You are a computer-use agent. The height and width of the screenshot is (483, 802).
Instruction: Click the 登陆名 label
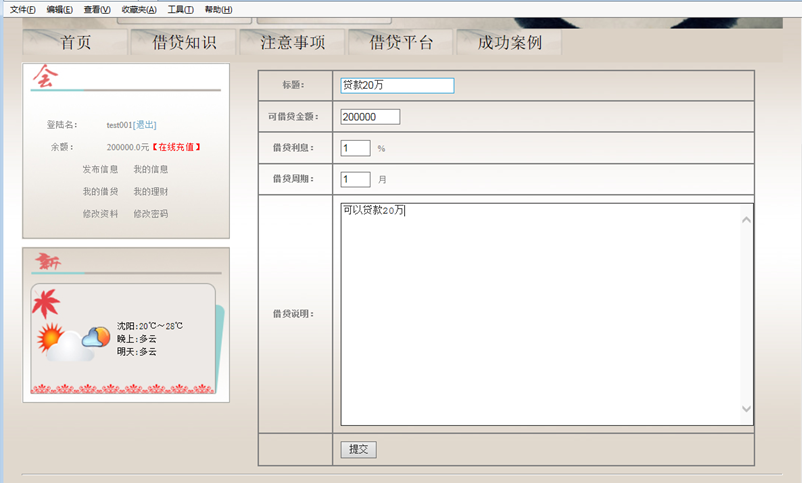point(62,125)
